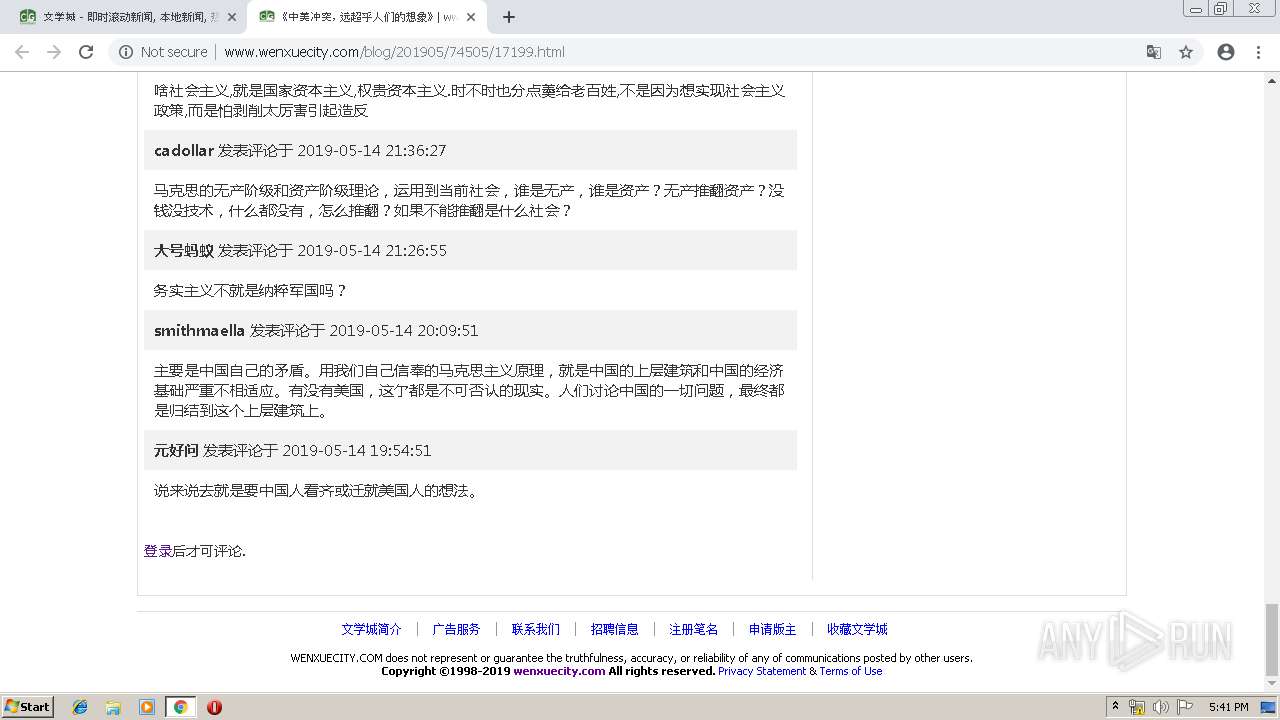Viewport: 1280px width, 720px height.
Task: Open 广告服务 footer link
Action: coord(456,629)
